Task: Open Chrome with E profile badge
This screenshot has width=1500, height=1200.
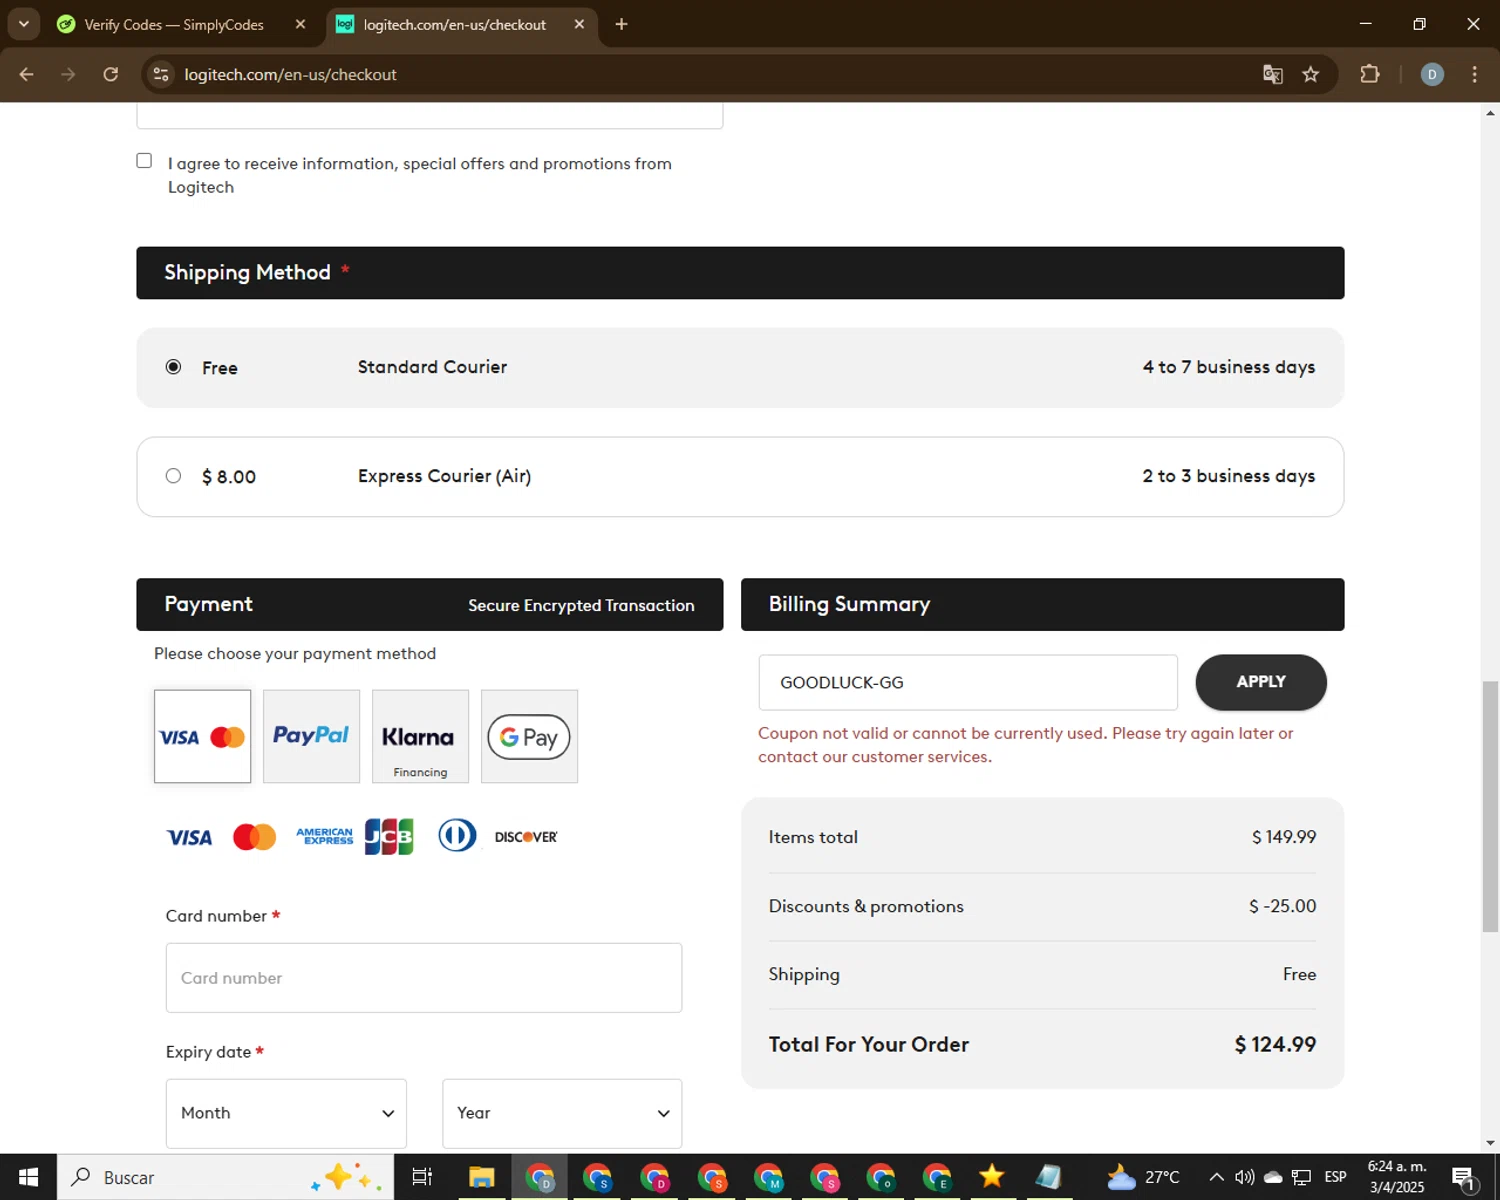Action: tap(937, 1177)
